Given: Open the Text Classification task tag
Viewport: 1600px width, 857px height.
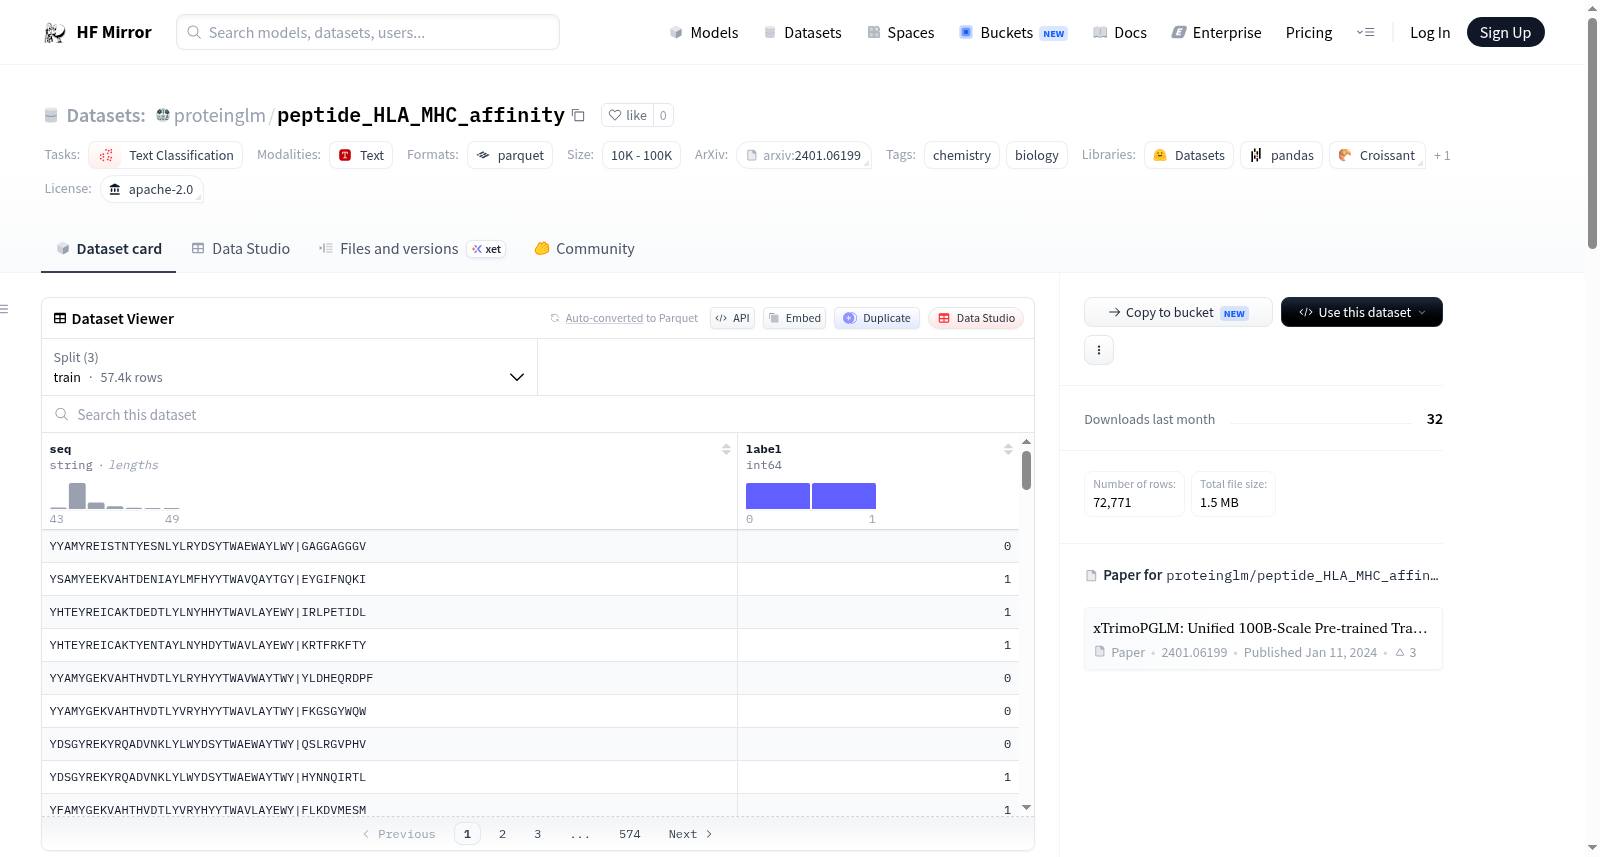Looking at the screenshot, I should (166, 156).
